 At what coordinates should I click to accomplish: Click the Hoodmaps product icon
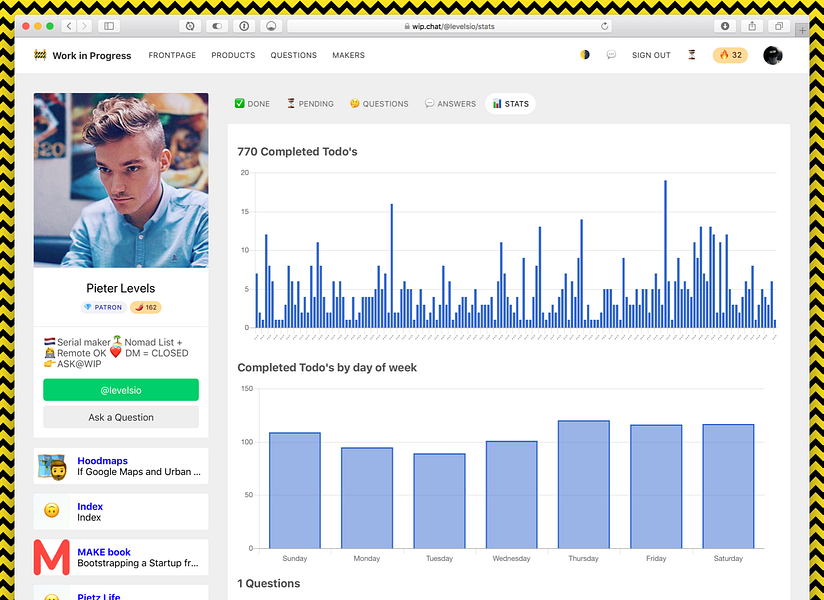click(x=52, y=466)
